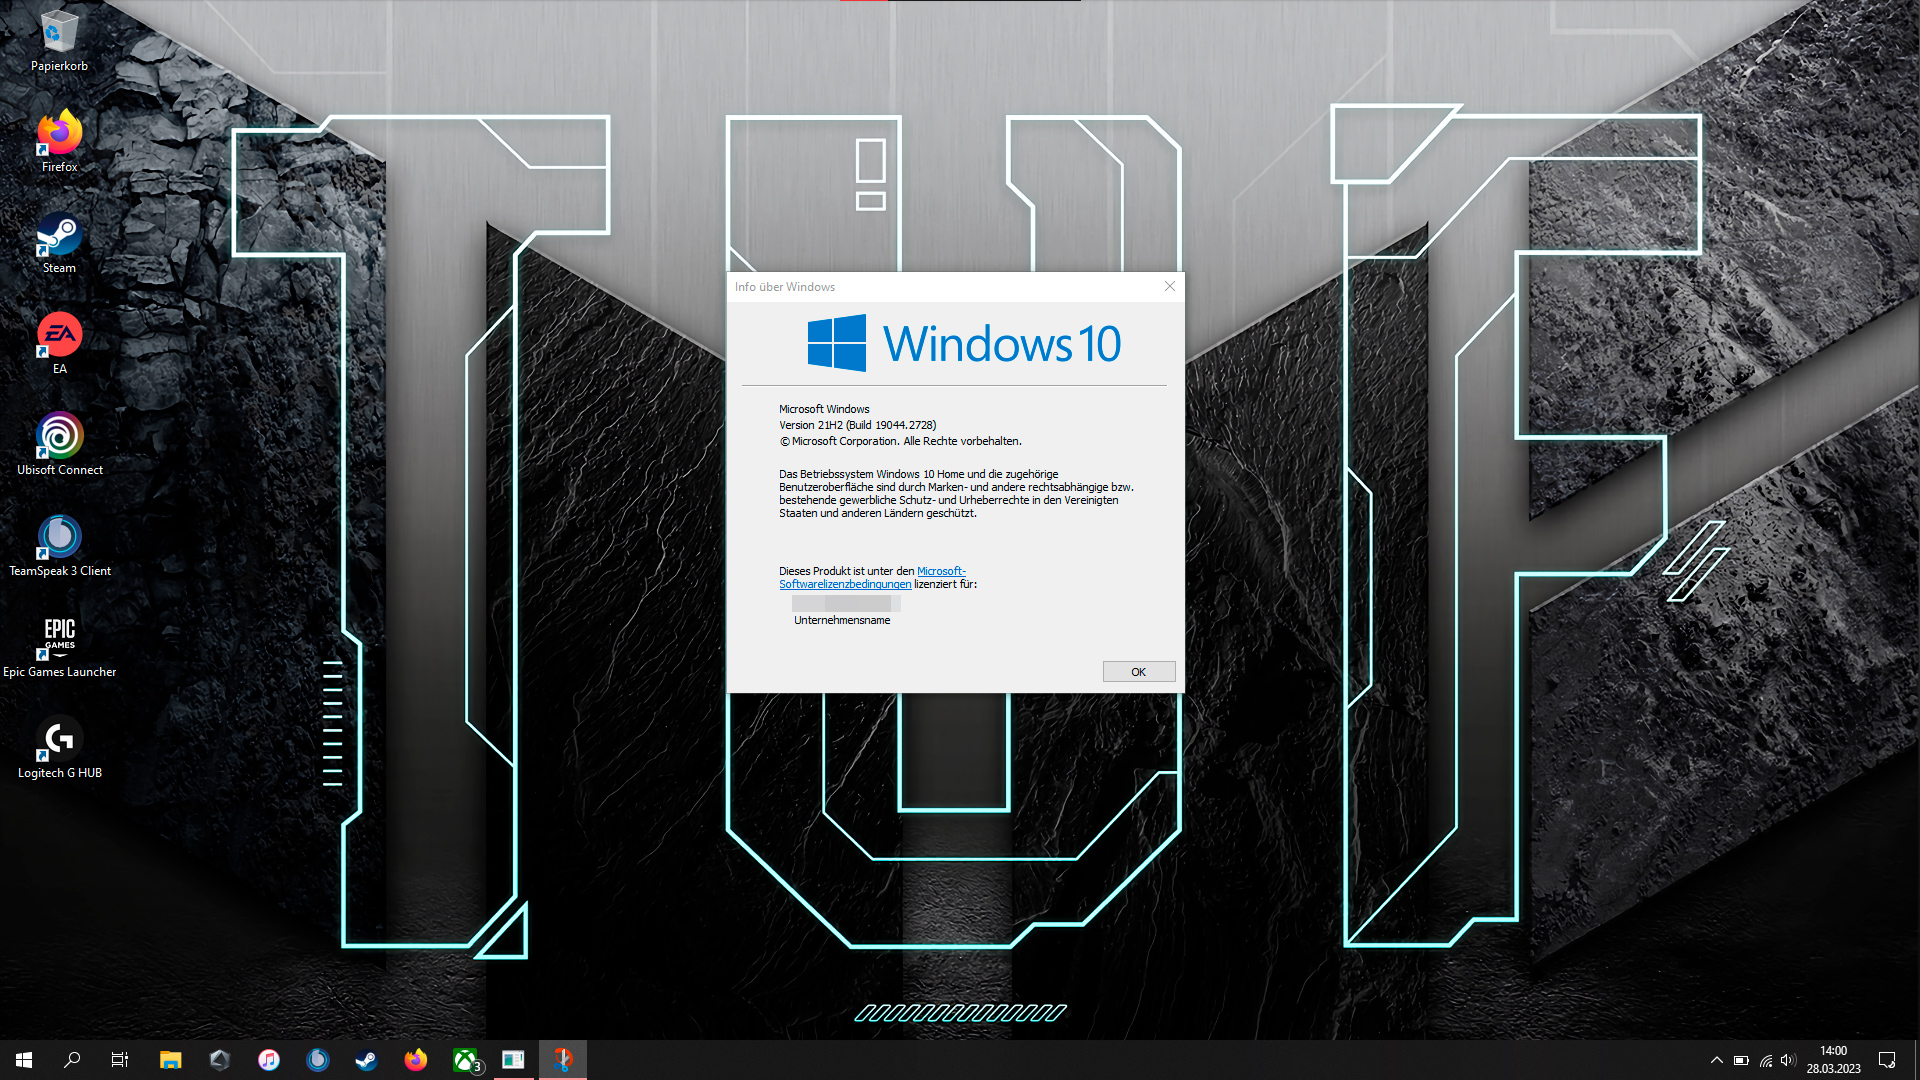
Task: Open the Action Center notifications
Action: tap(1888, 1059)
